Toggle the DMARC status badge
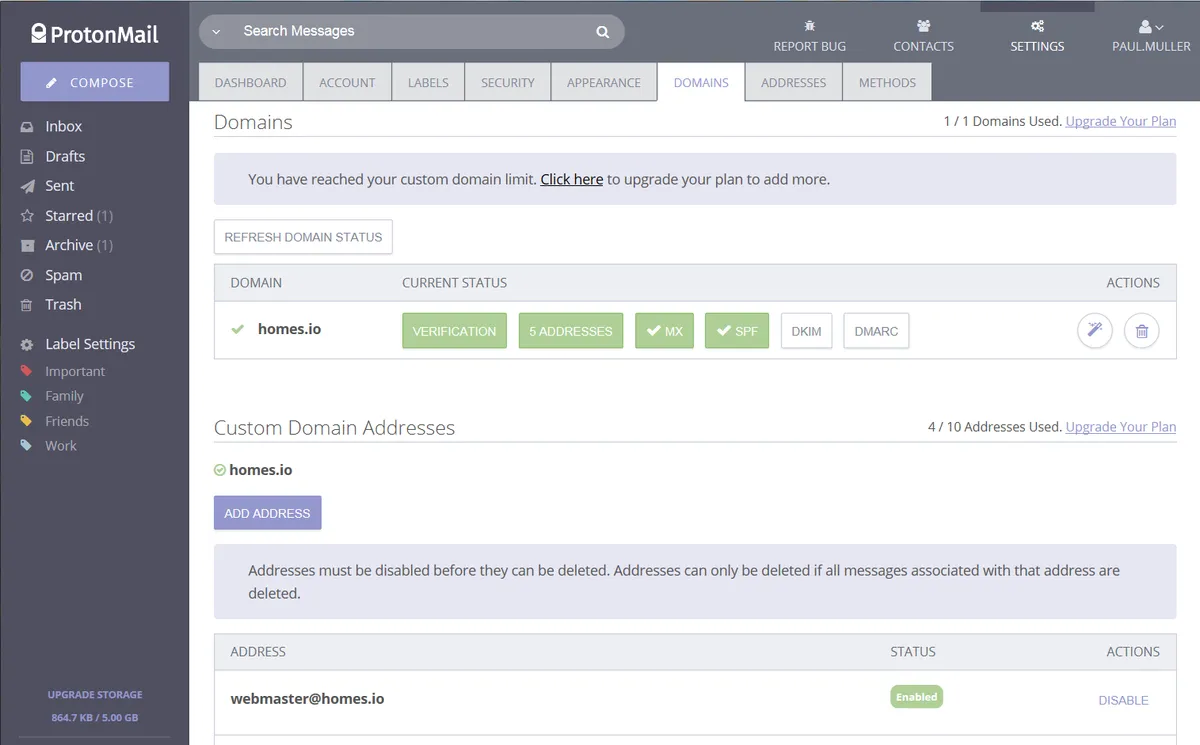The height and width of the screenshot is (745, 1200). coord(876,331)
